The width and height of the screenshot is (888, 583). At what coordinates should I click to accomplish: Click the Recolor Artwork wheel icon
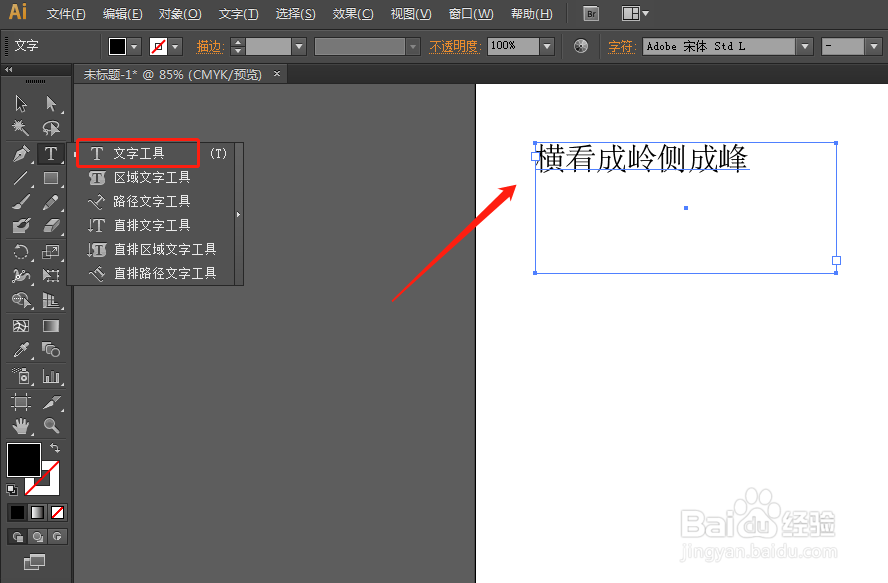click(x=580, y=46)
